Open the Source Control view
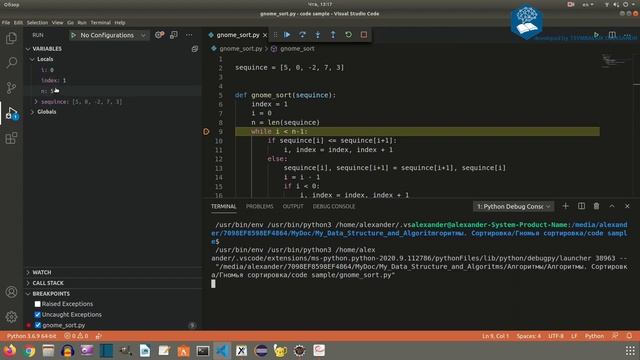Screen dimensions: 640x360 click(11, 87)
